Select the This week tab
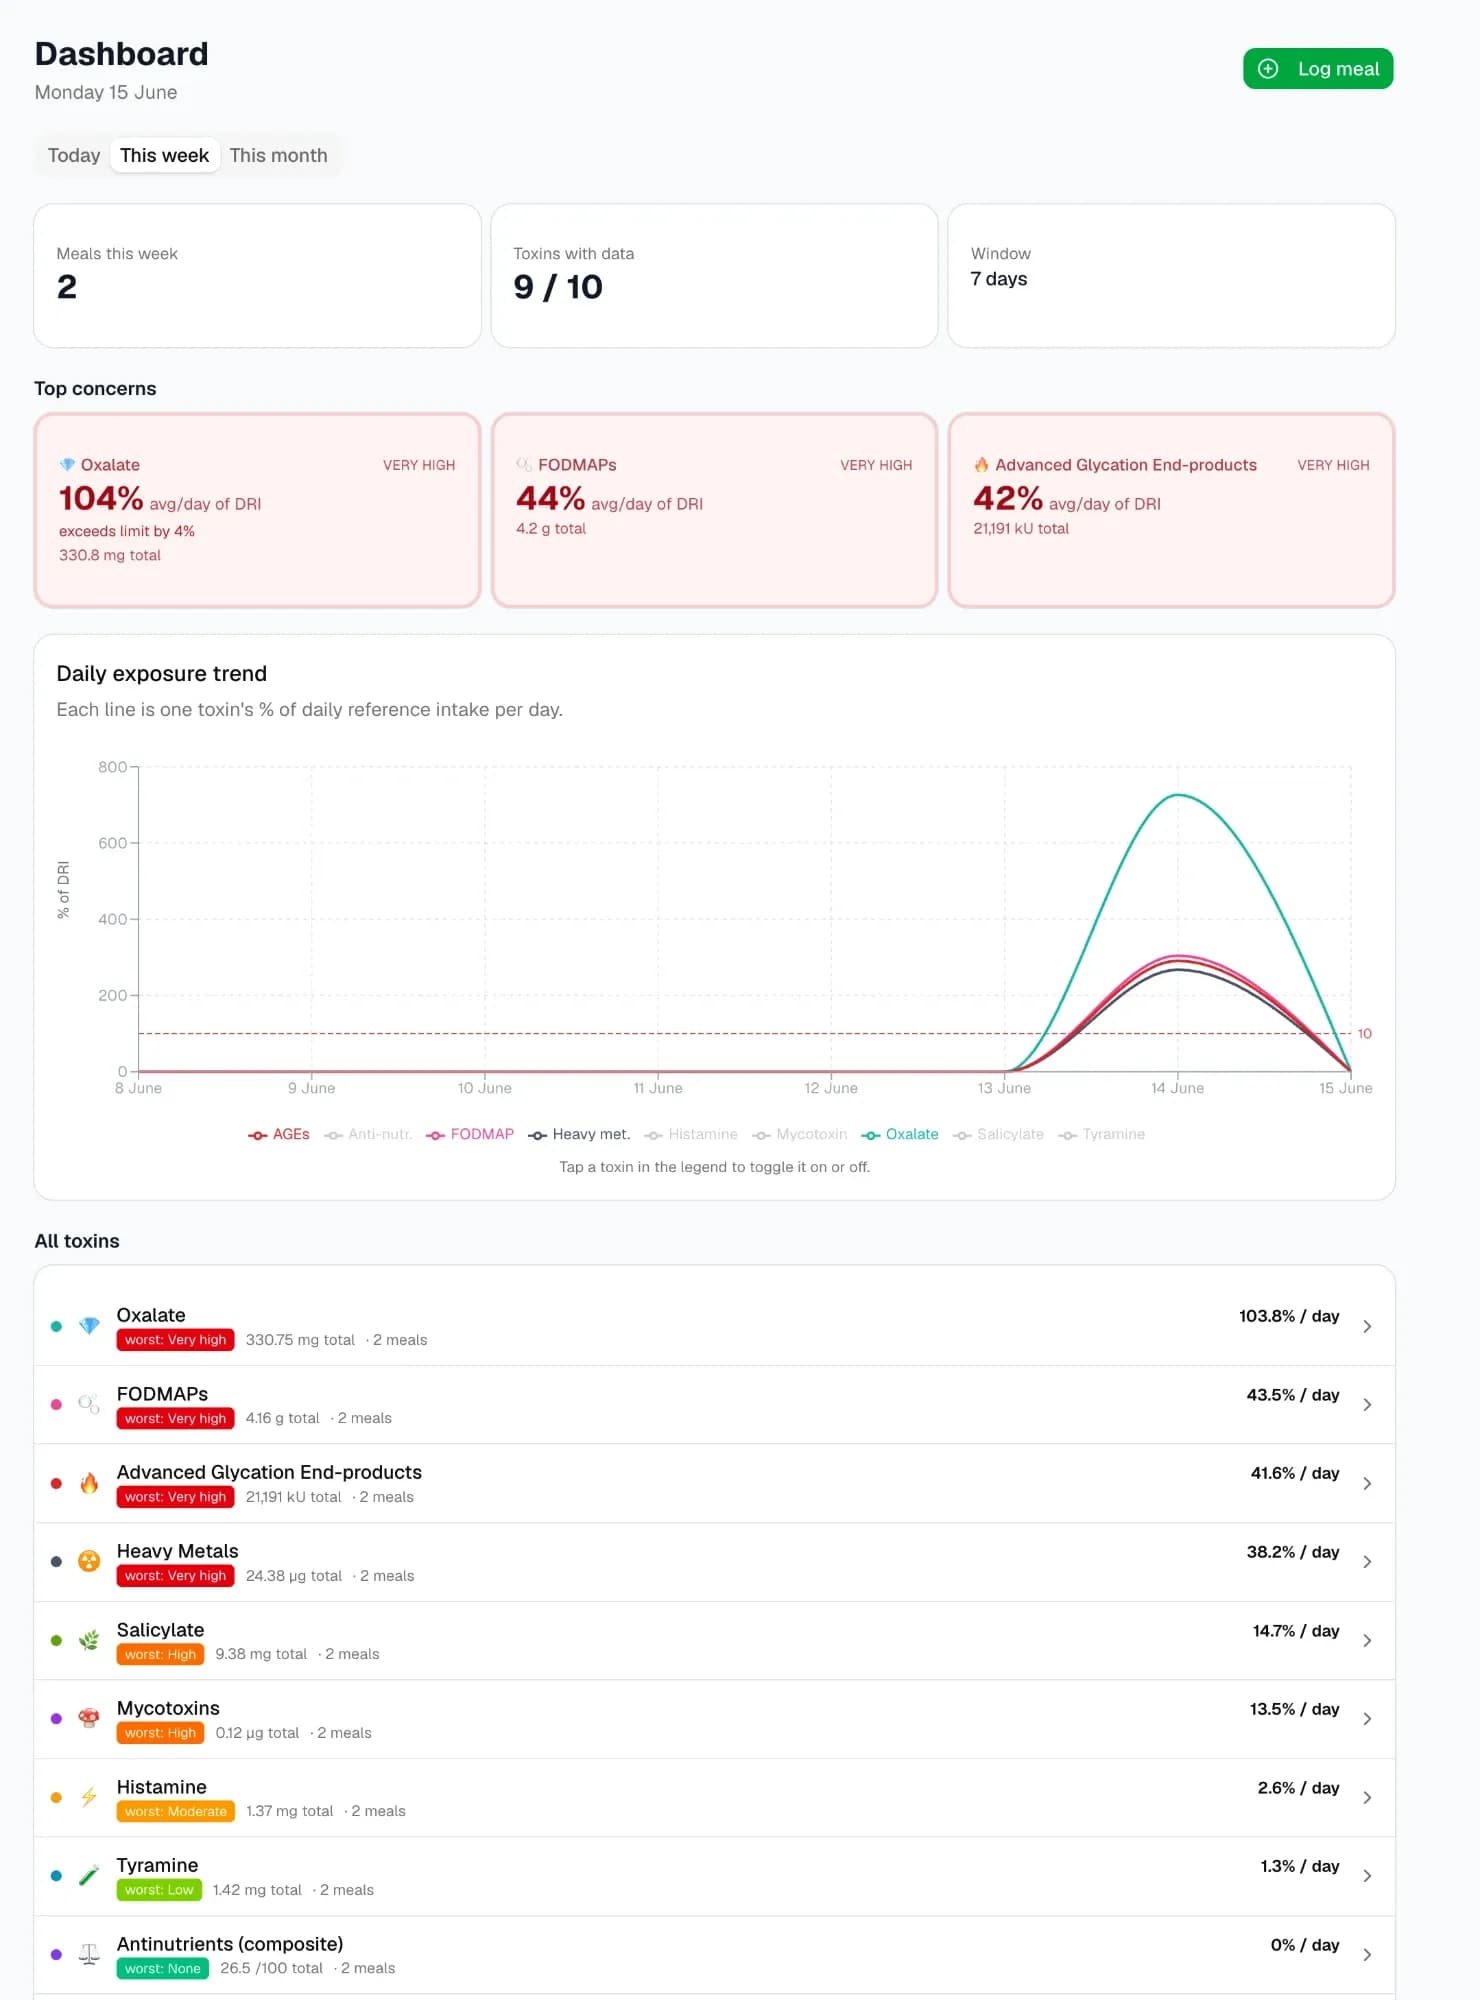 pyautogui.click(x=164, y=155)
